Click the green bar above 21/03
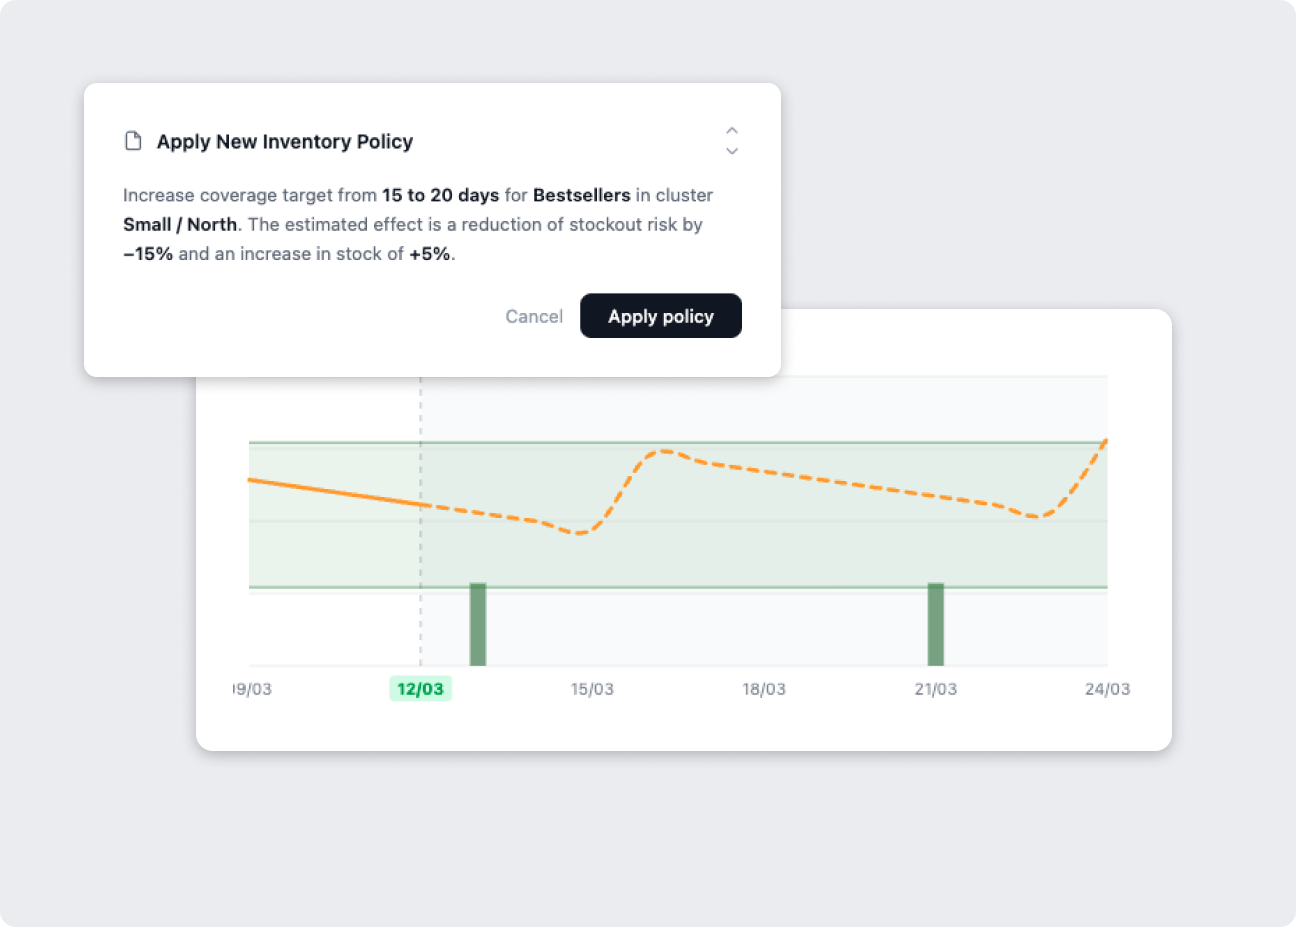 pos(936,624)
